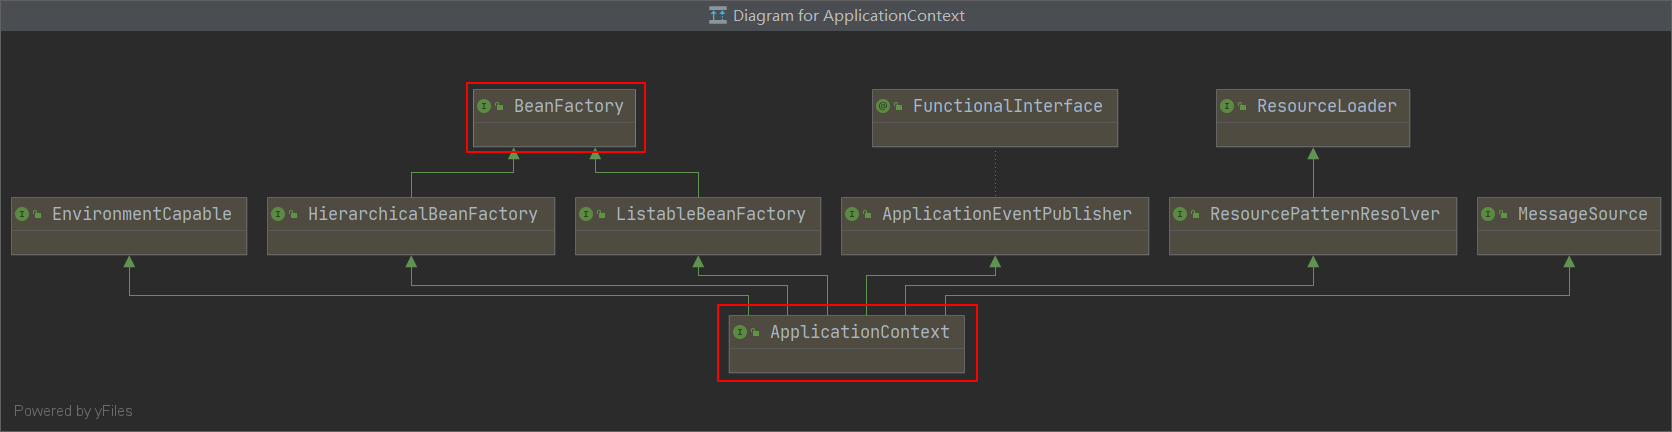Image resolution: width=1672 pixels, height=432 pixels.
Task: Click the public visibility marker beside FunctionalInterface
Action: click(898, 106)
